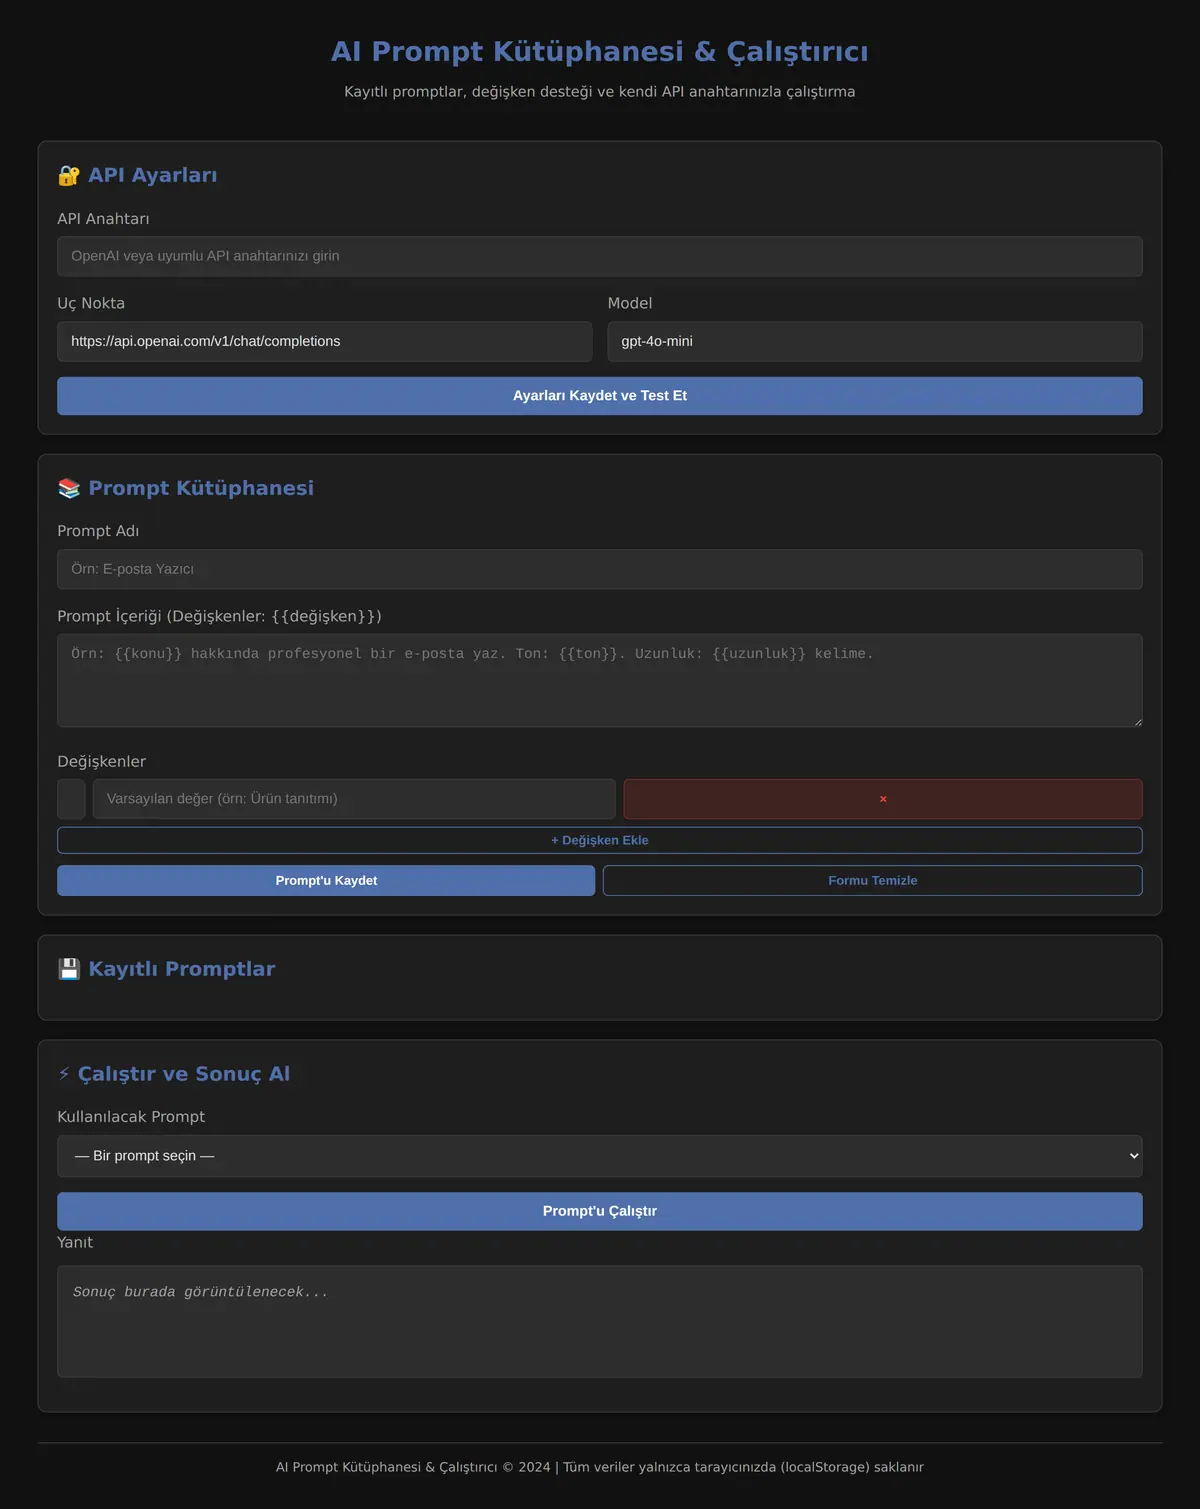The width and height of the screenshot is (1200, 1509).
Task: Click the floppy disk icon beside Kayıtlı Promptlar
Action: tap(69, 969)
